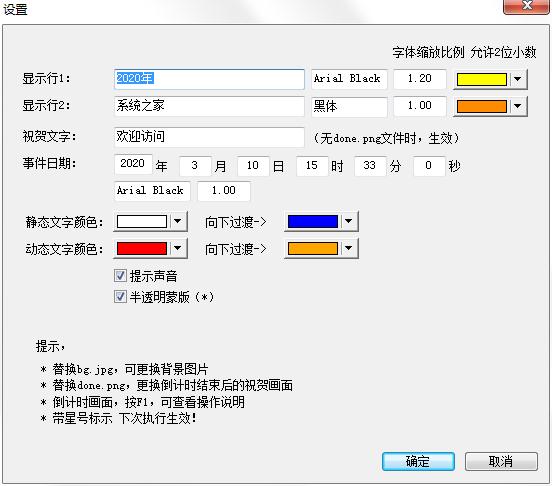Click the red dynamic text color swatch
Viewport: 552px width, 486px height.
[x=142, y=248]
